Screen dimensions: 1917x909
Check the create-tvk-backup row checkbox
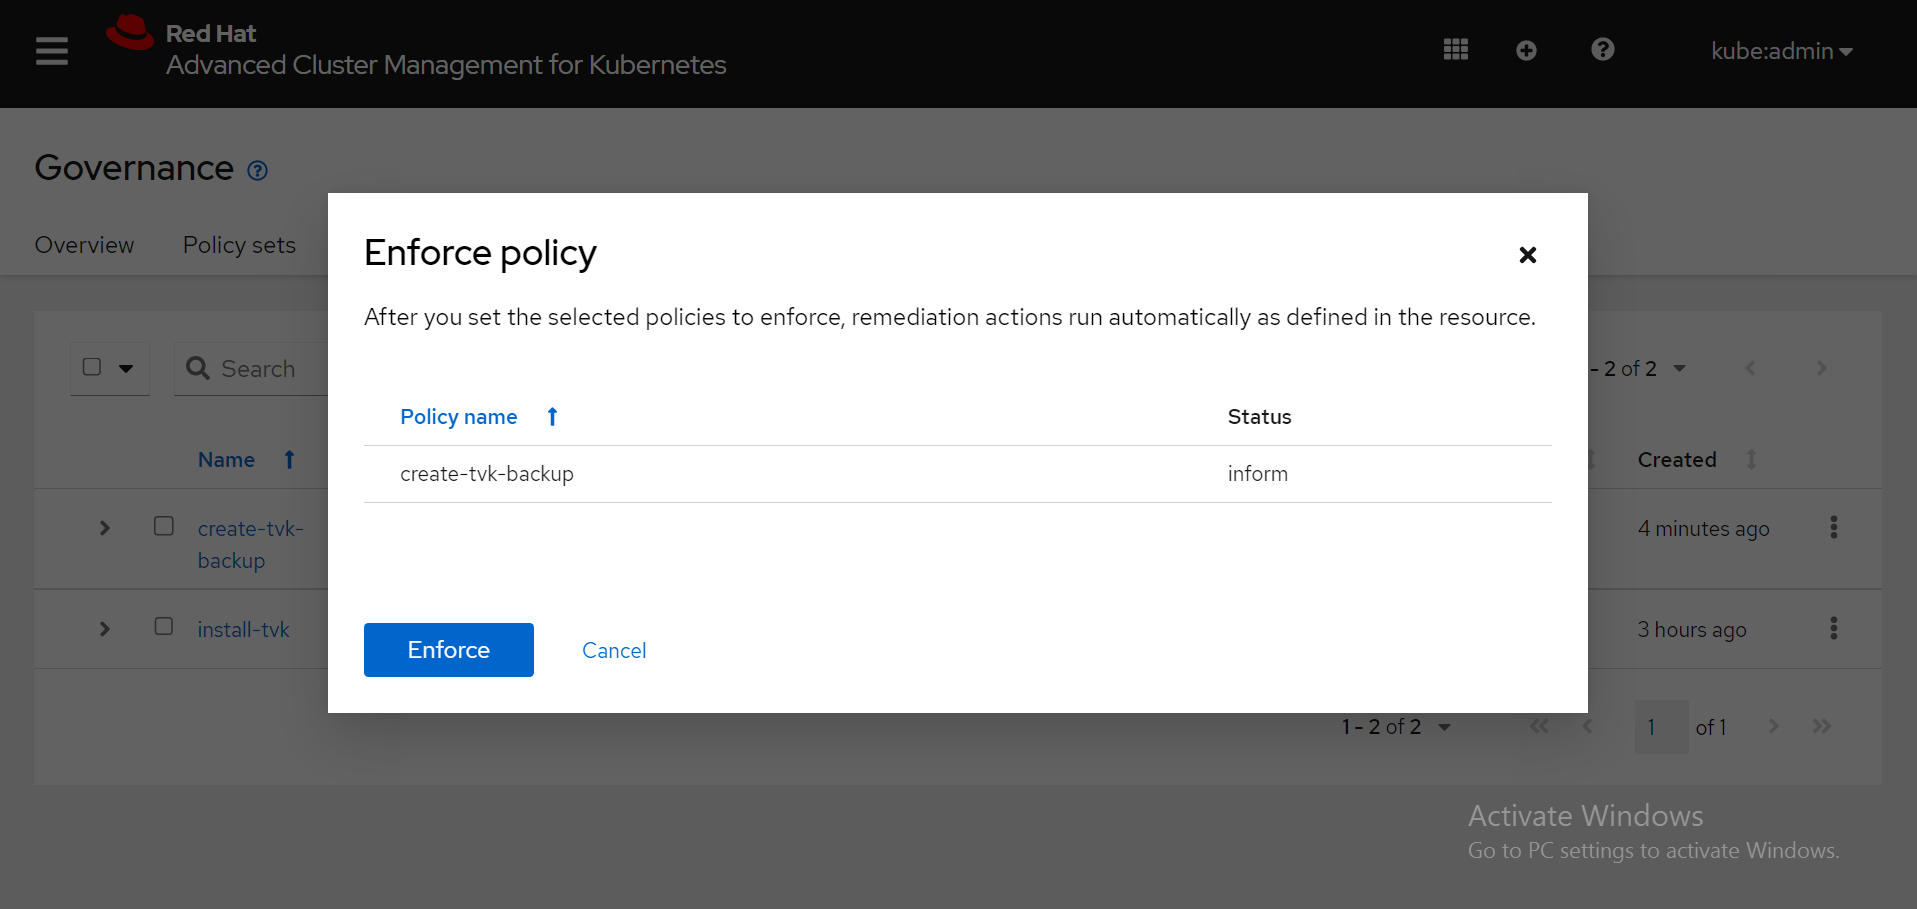164,526
